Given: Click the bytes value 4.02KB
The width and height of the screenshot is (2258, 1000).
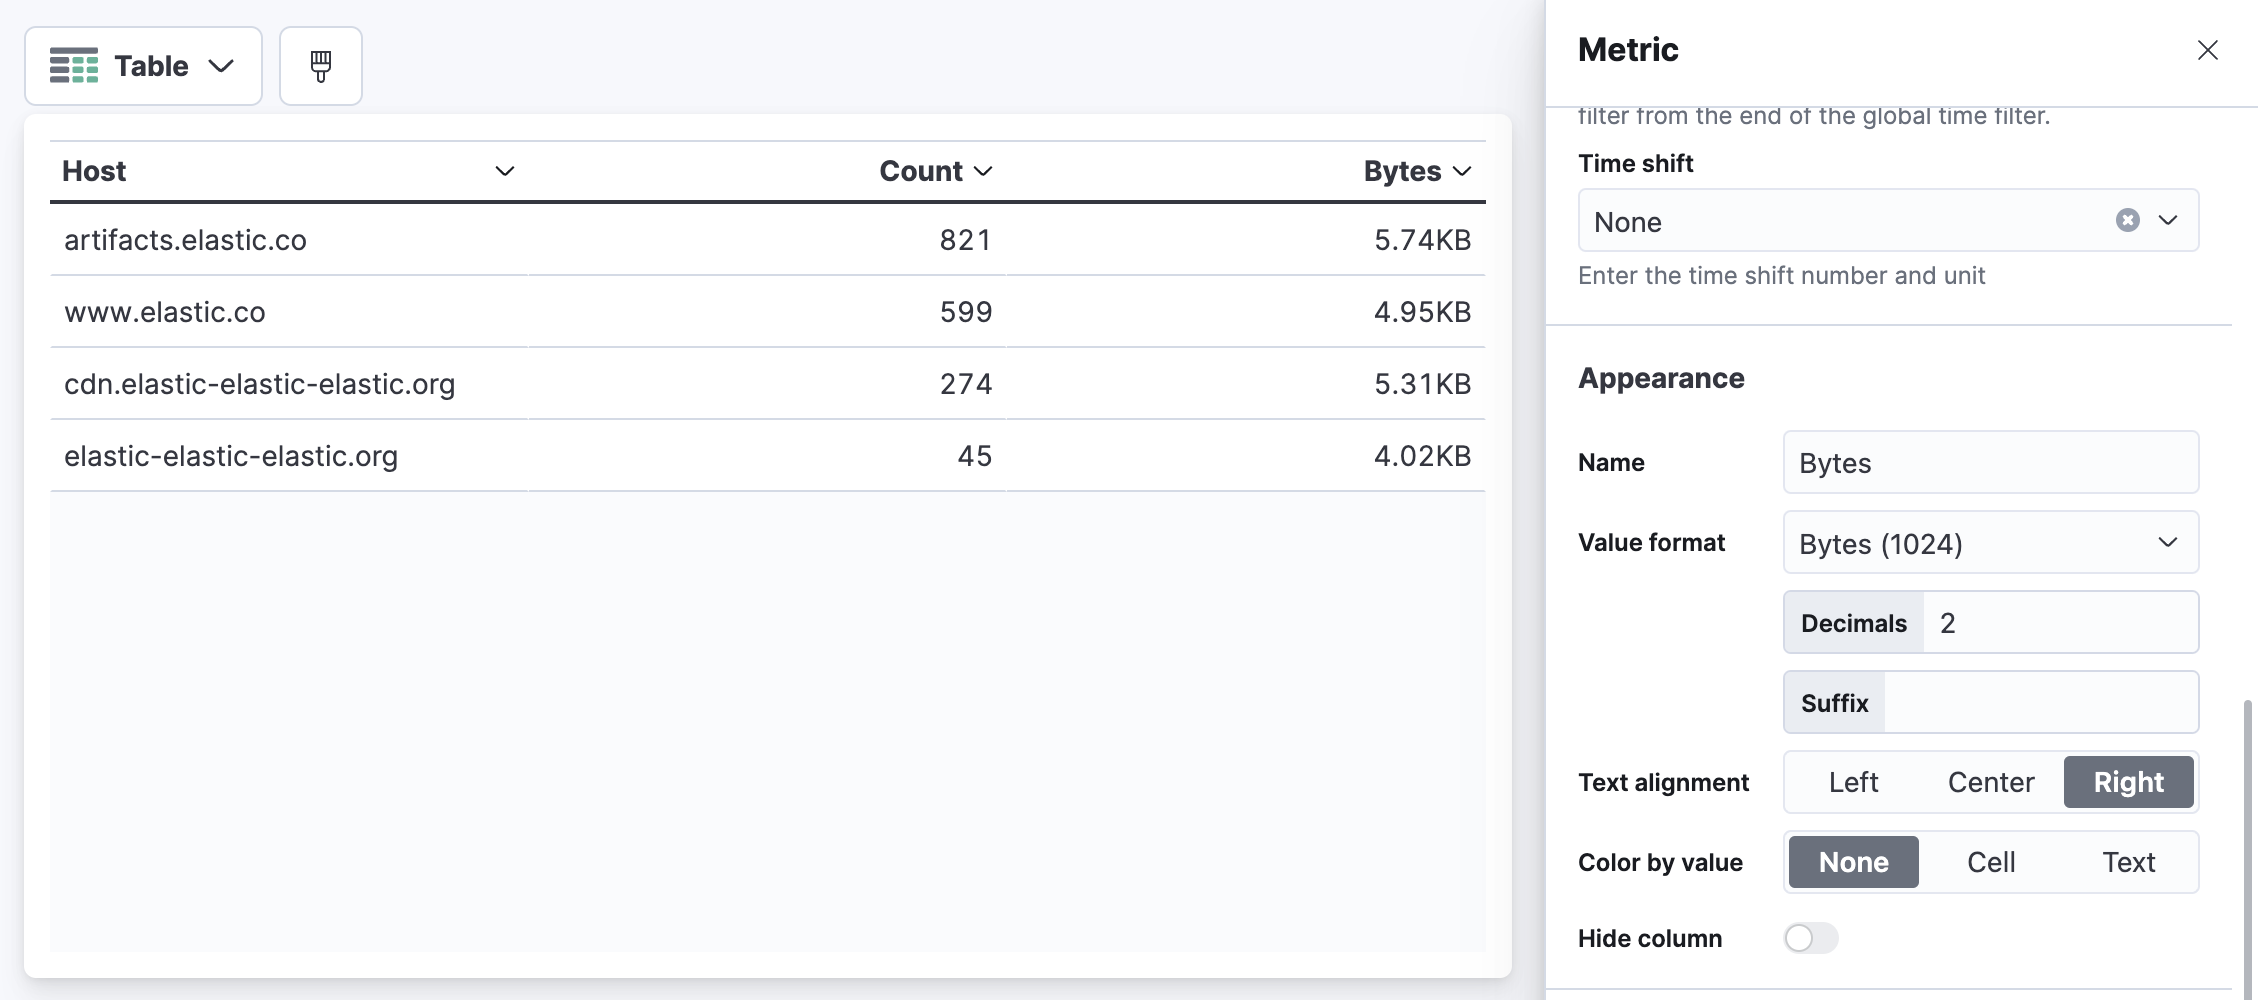Looking at the screenshot, I should (x=1423, y=456).
